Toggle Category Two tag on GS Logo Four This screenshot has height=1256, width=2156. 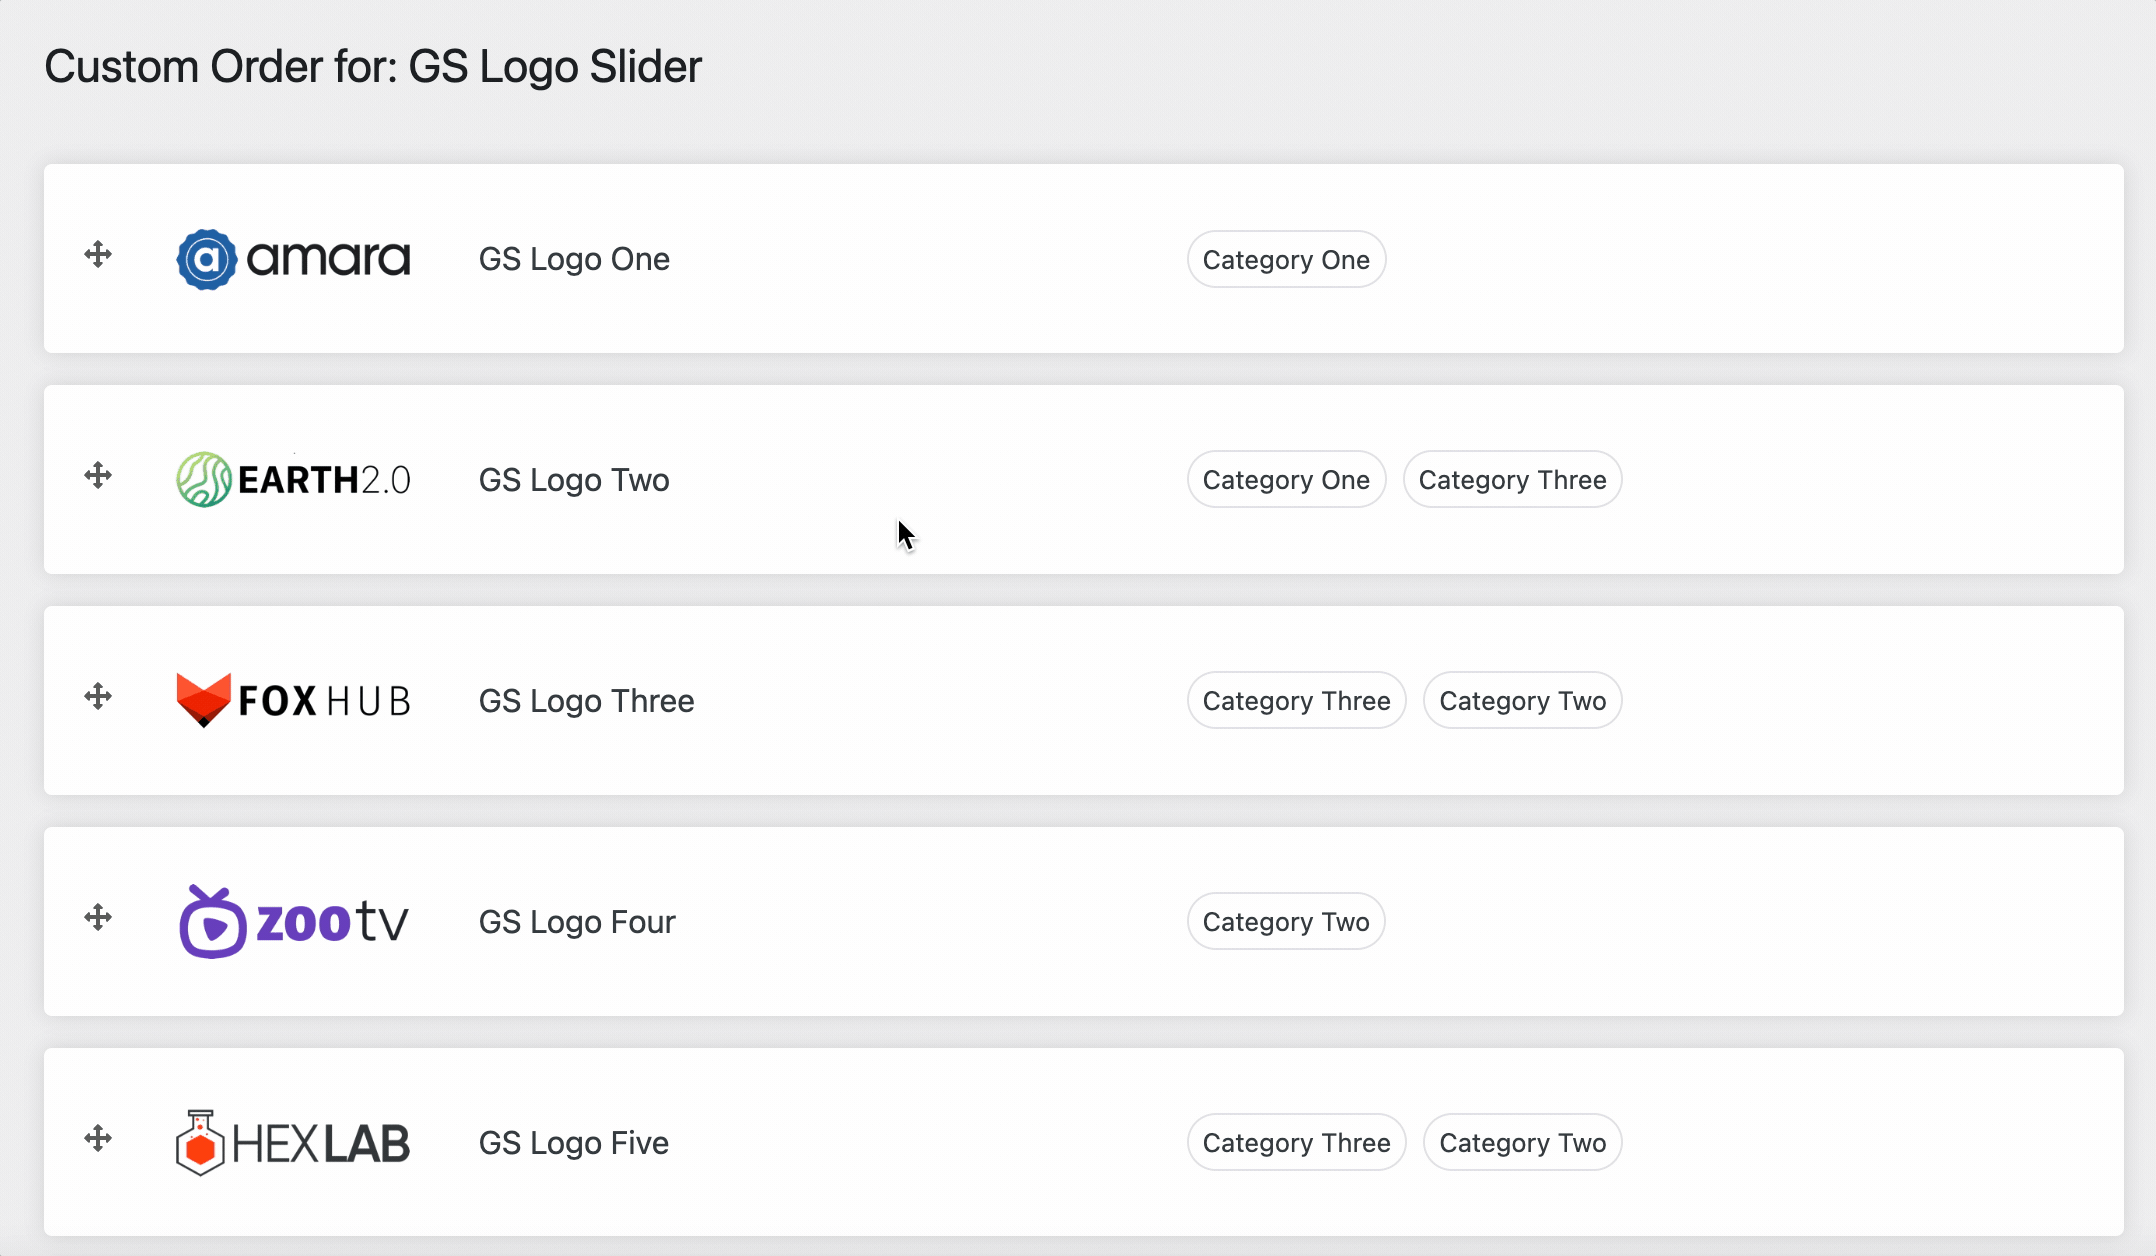pyautogui.click(x=1286, y=921)
